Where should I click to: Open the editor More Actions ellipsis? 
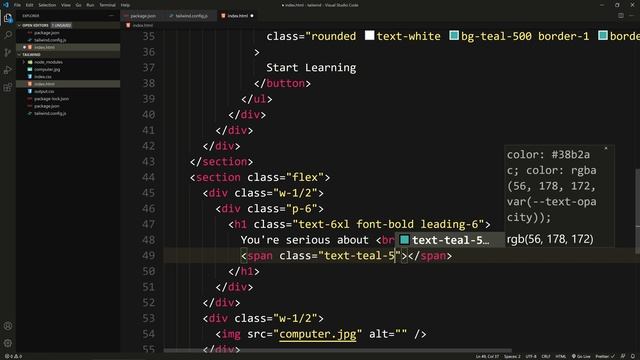(x=632, y=16)
